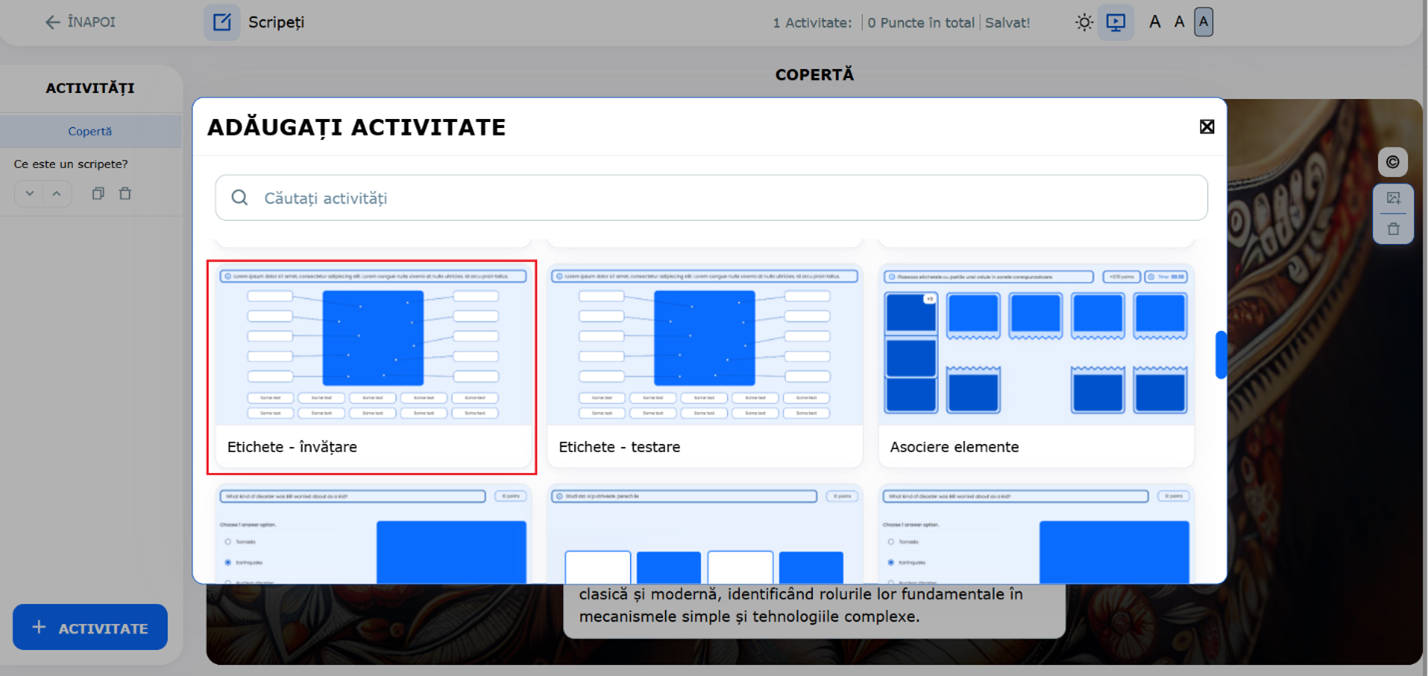Viewport: 1428px width, 676px height.
Task: Click the edit title icon beside Scripeți
Action: click(222, 22)
